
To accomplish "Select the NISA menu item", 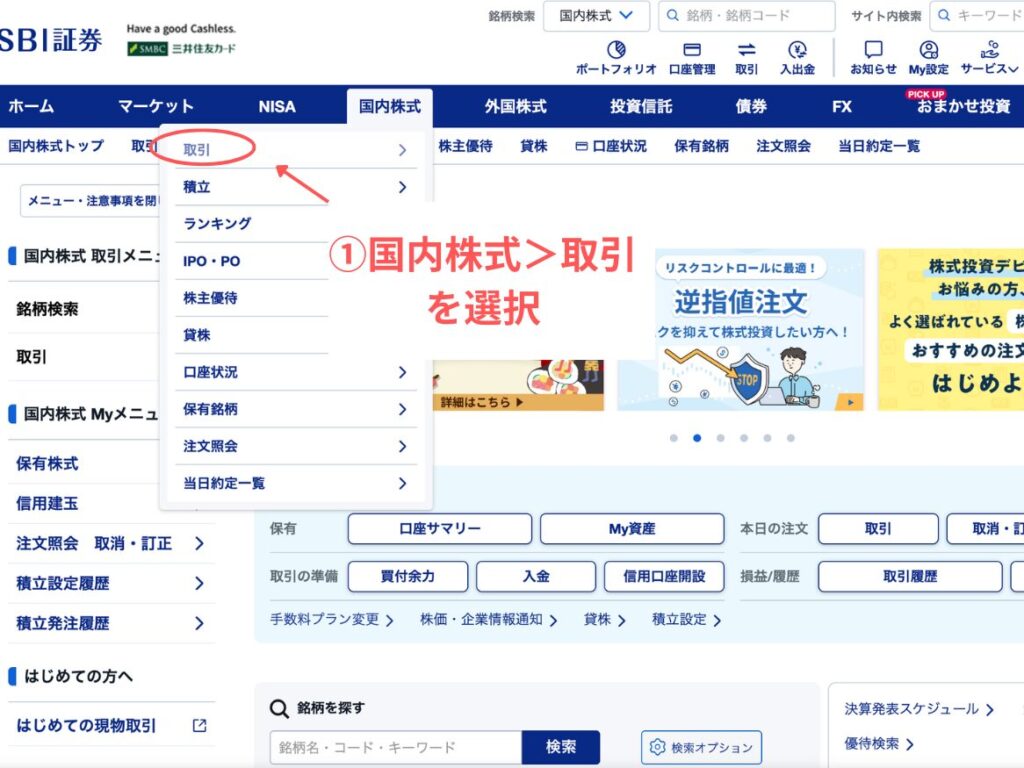I will pos(276,106).
